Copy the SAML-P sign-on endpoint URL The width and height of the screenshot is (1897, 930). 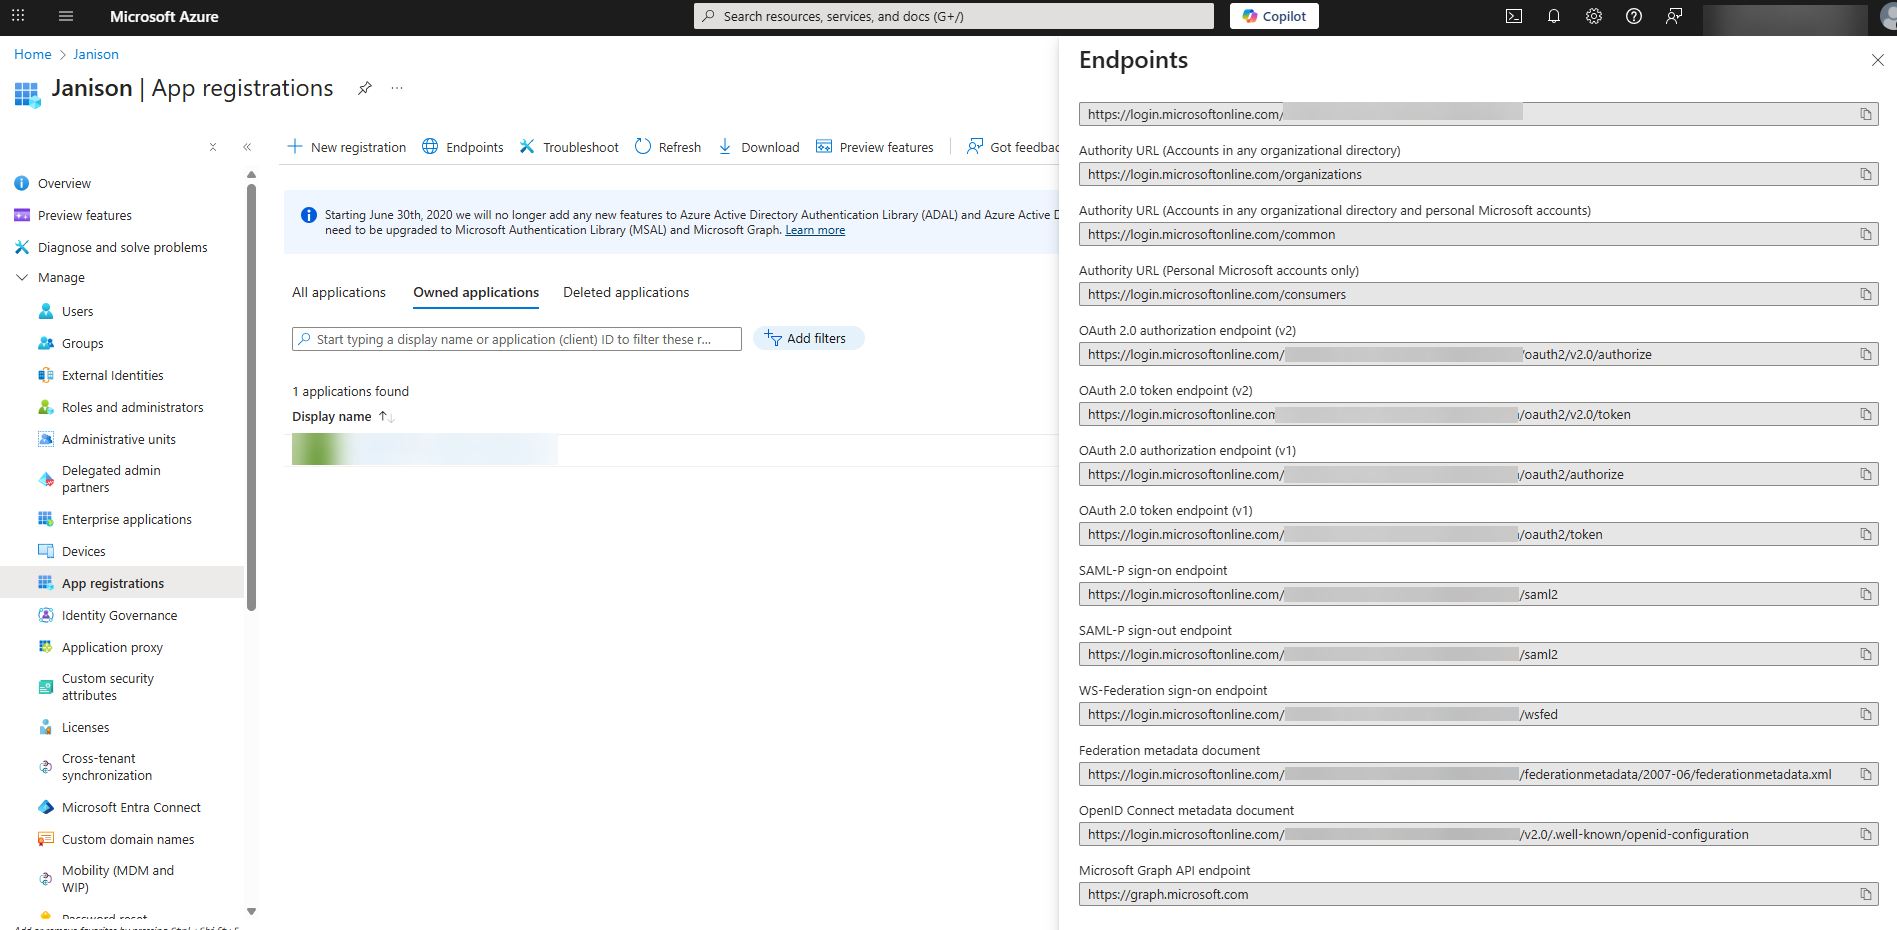(x=1865, y=594)
